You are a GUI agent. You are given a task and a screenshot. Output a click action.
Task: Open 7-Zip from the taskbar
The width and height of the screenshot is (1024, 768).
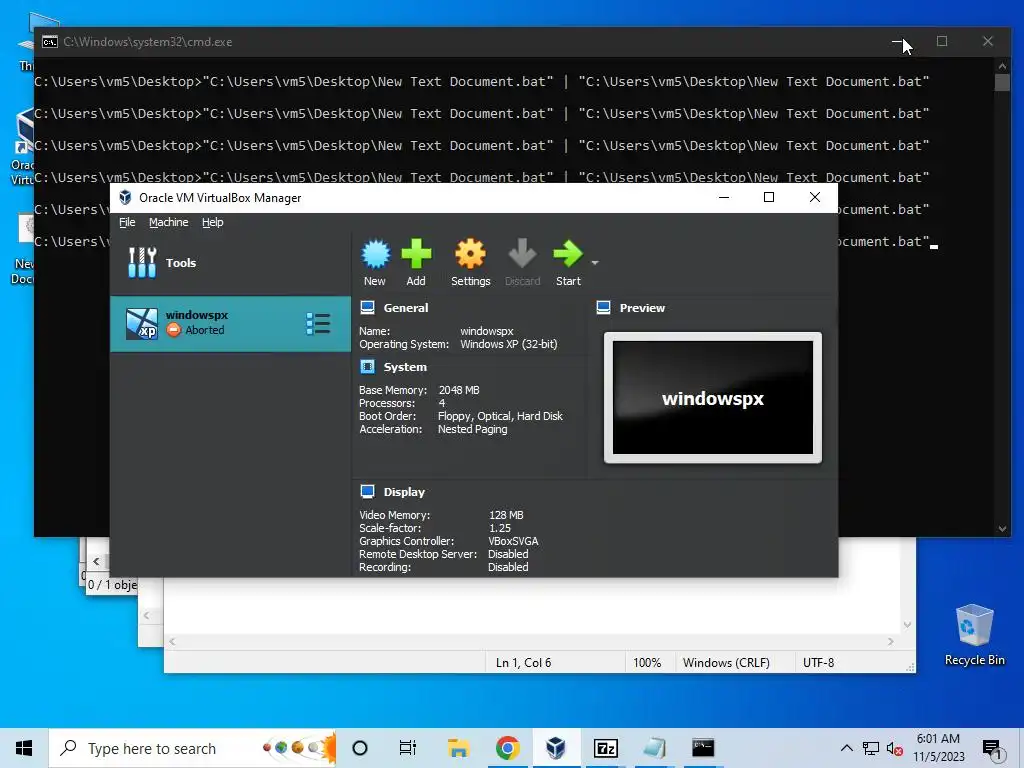click(605, 748)
